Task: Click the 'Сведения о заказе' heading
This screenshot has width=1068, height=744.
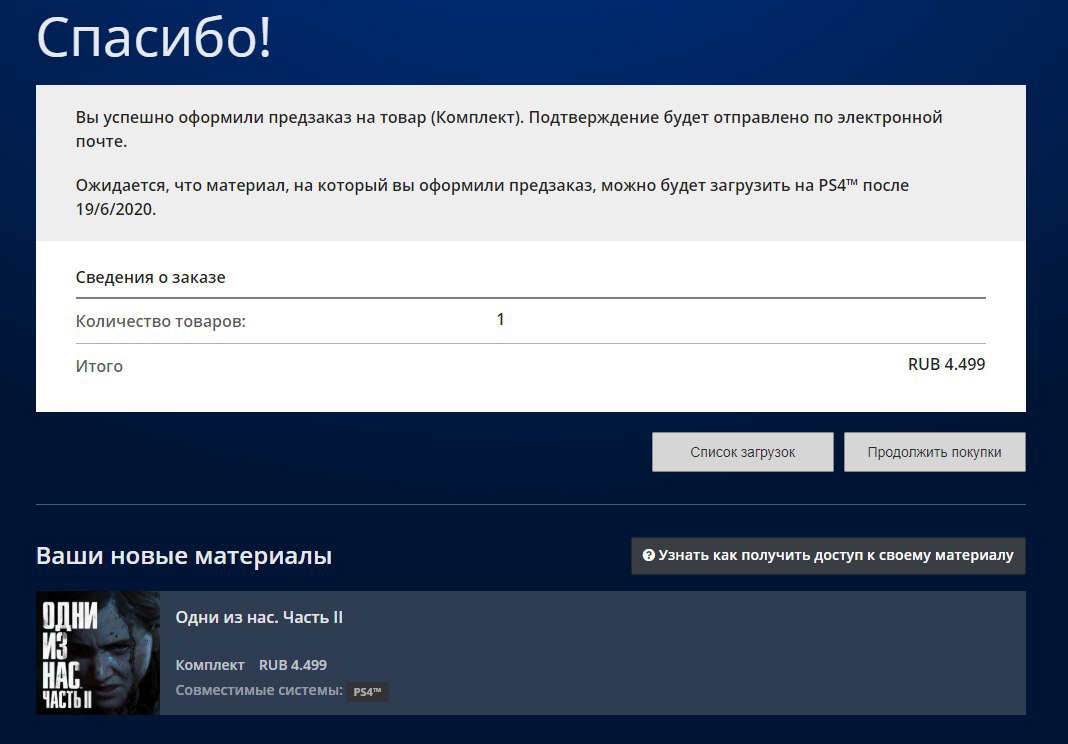Action: pos(150,277)
